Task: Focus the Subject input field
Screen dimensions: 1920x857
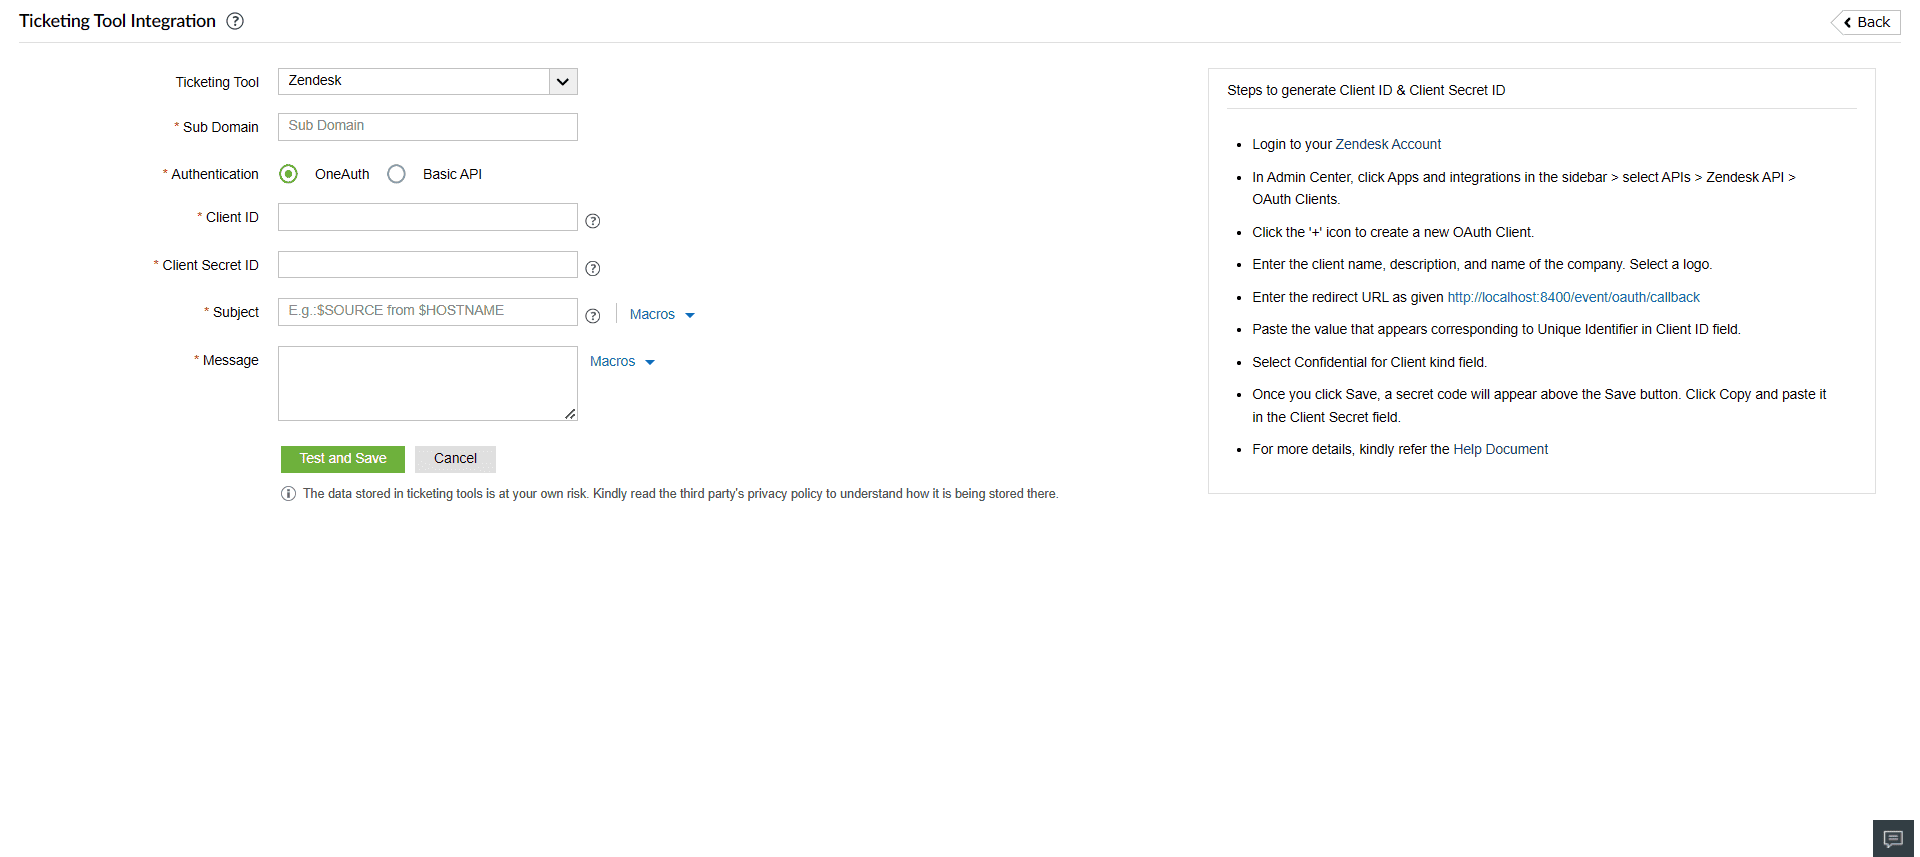Action: 428,312
